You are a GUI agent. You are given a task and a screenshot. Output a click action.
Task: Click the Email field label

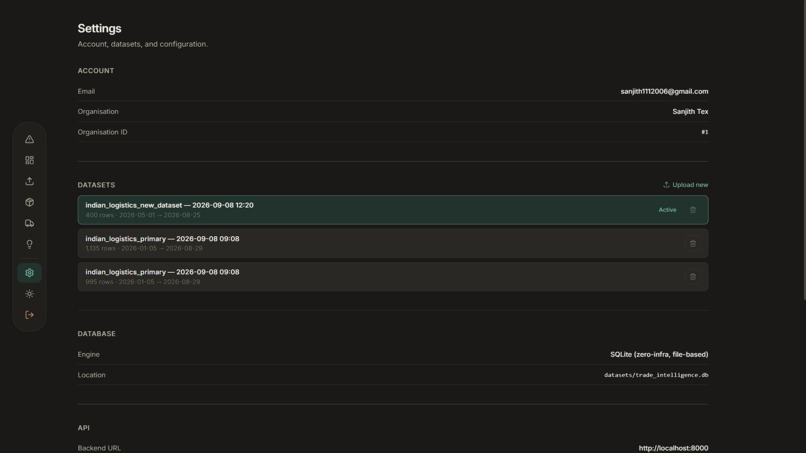86,91
